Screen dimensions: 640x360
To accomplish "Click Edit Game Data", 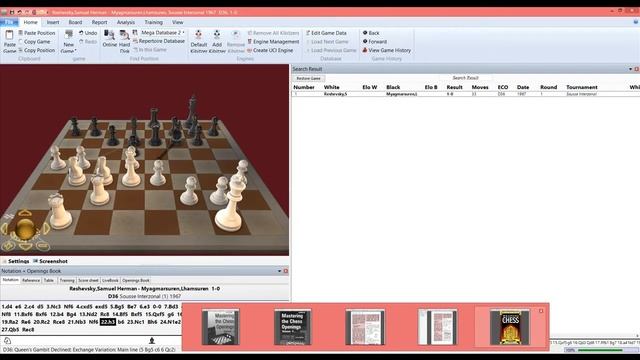I will [x=326, y=33].
